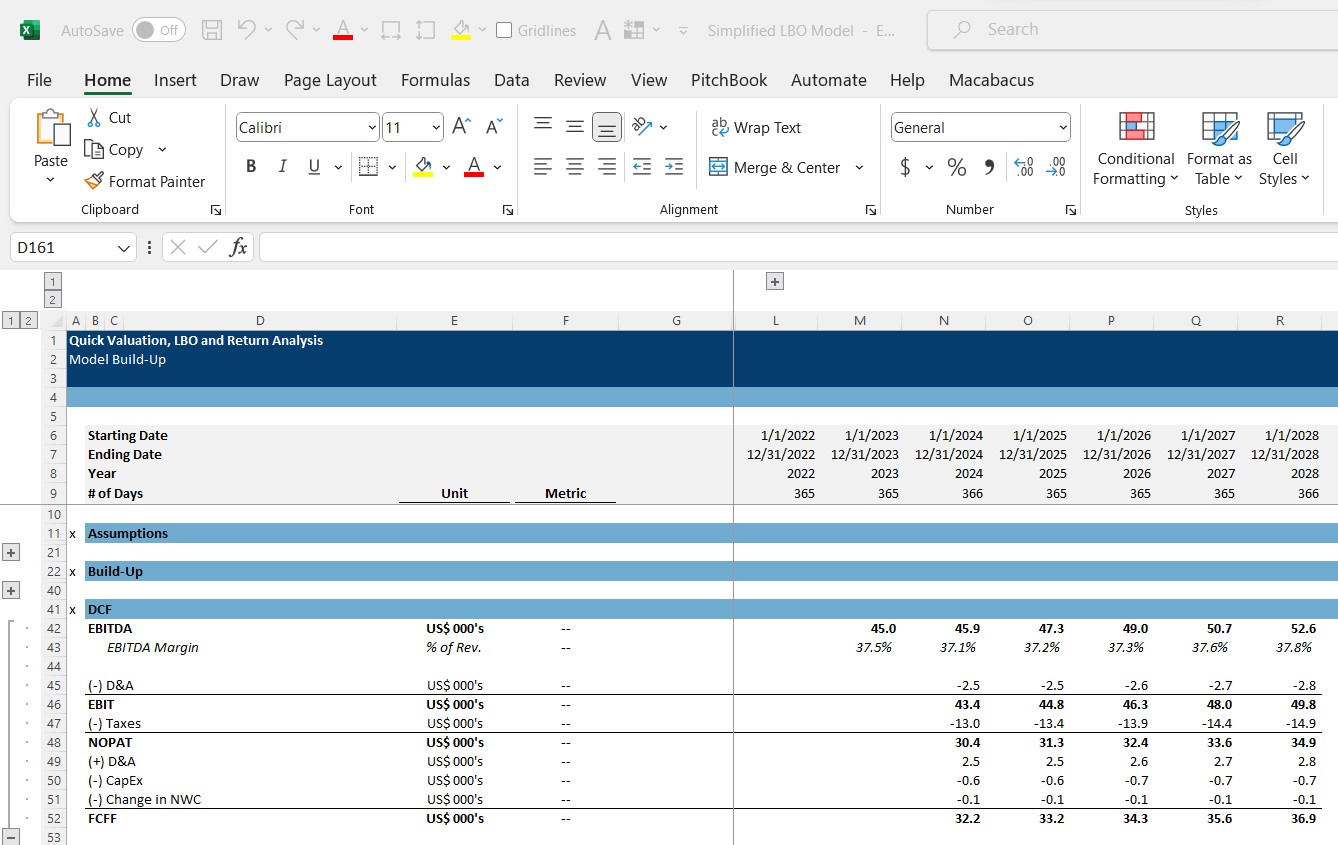1338x845 pixels.
Task: Toggle bold formatting
Action: pyautogui.click(x=251, y=165)
